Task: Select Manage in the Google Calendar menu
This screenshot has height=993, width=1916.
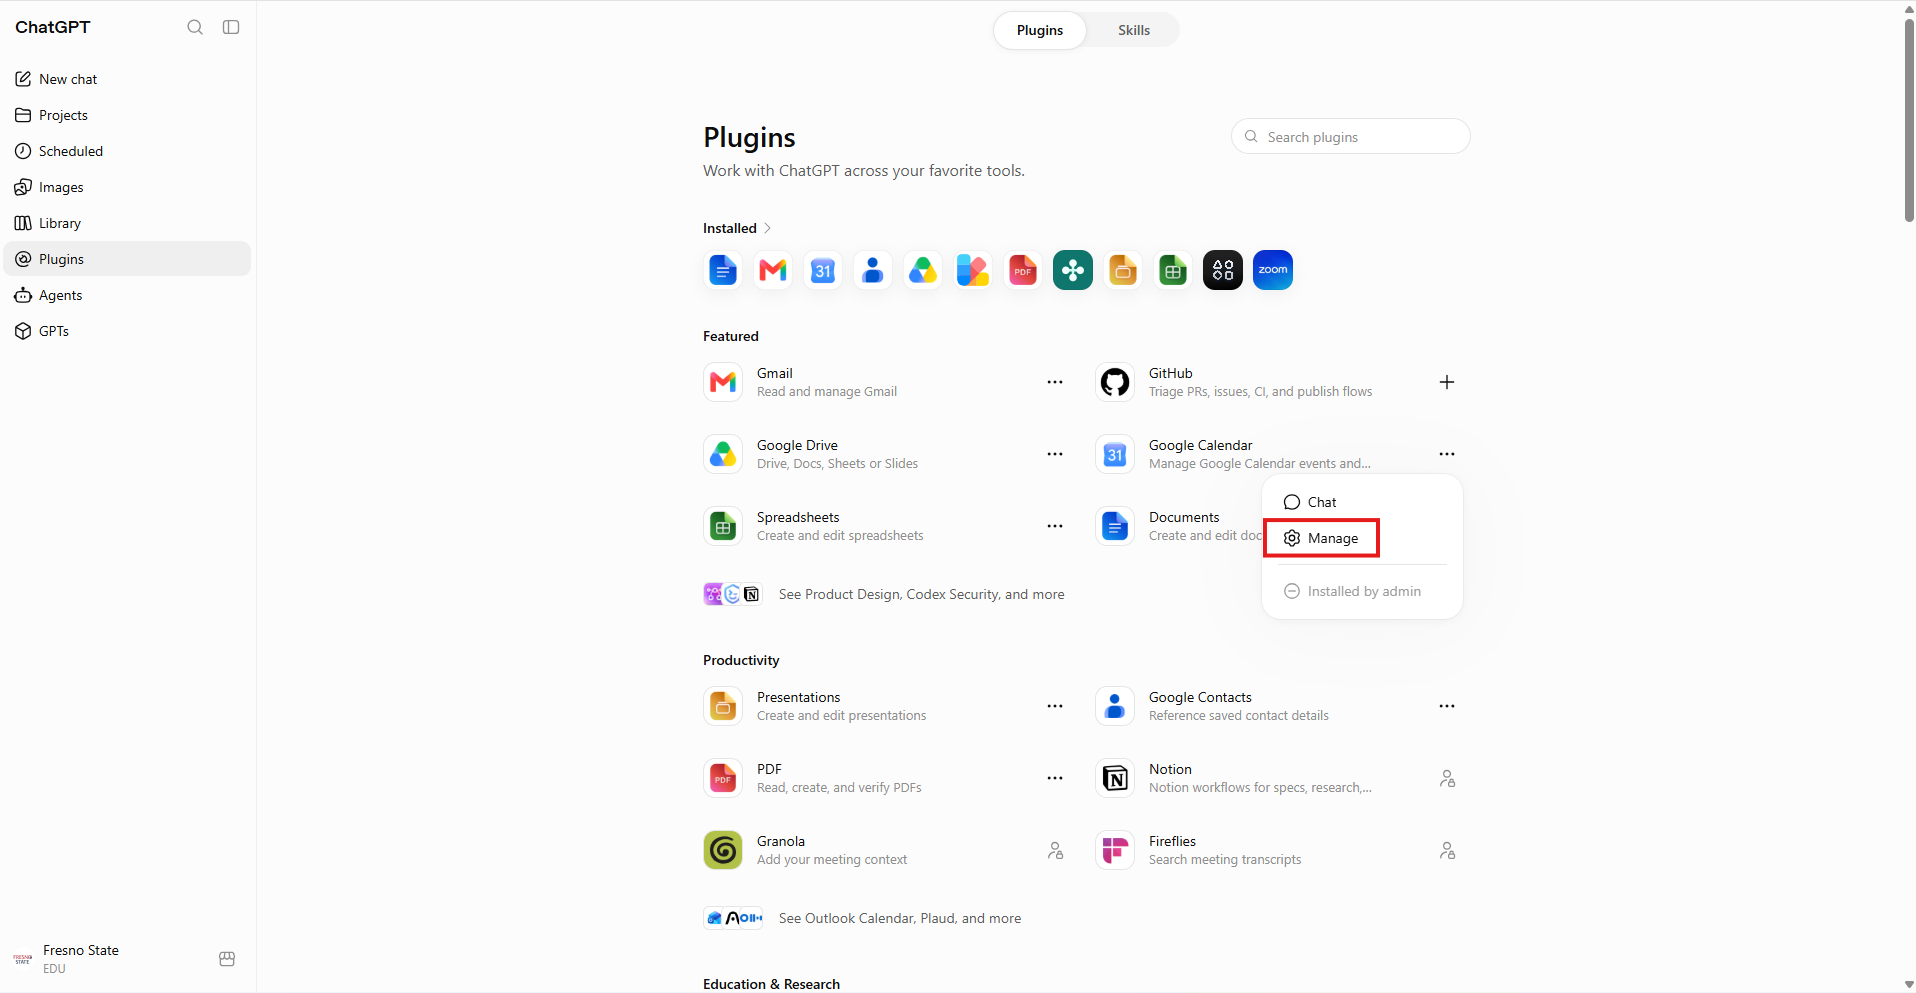Action: click(1362, 538)
